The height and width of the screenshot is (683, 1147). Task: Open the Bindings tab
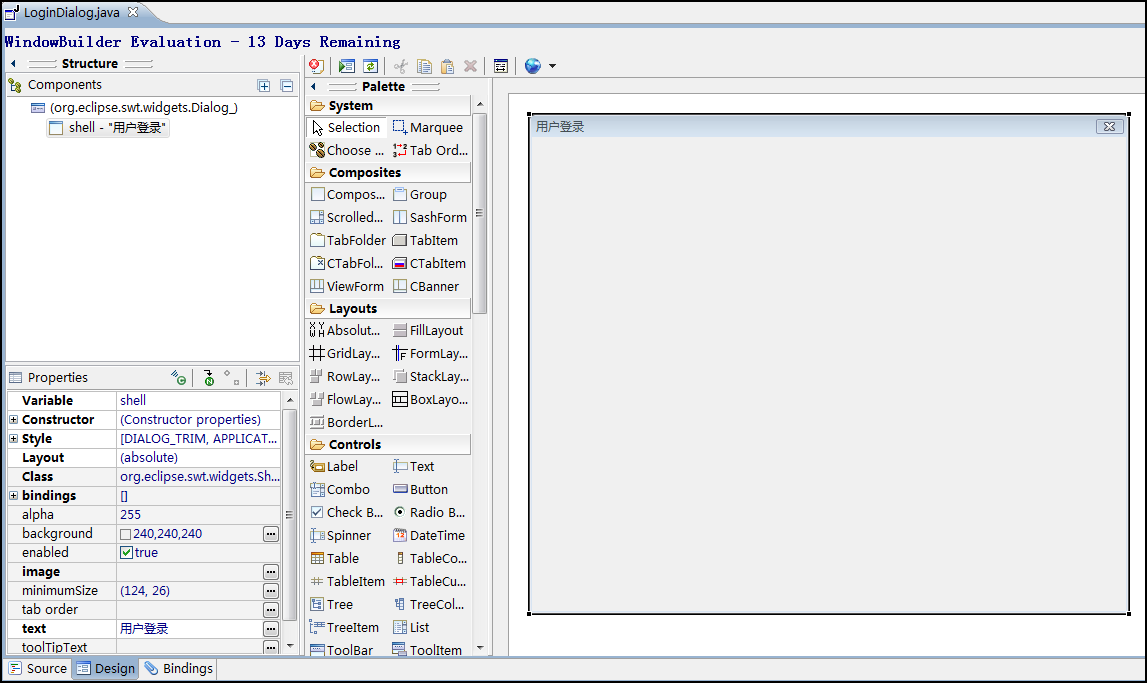click(178, 669)
